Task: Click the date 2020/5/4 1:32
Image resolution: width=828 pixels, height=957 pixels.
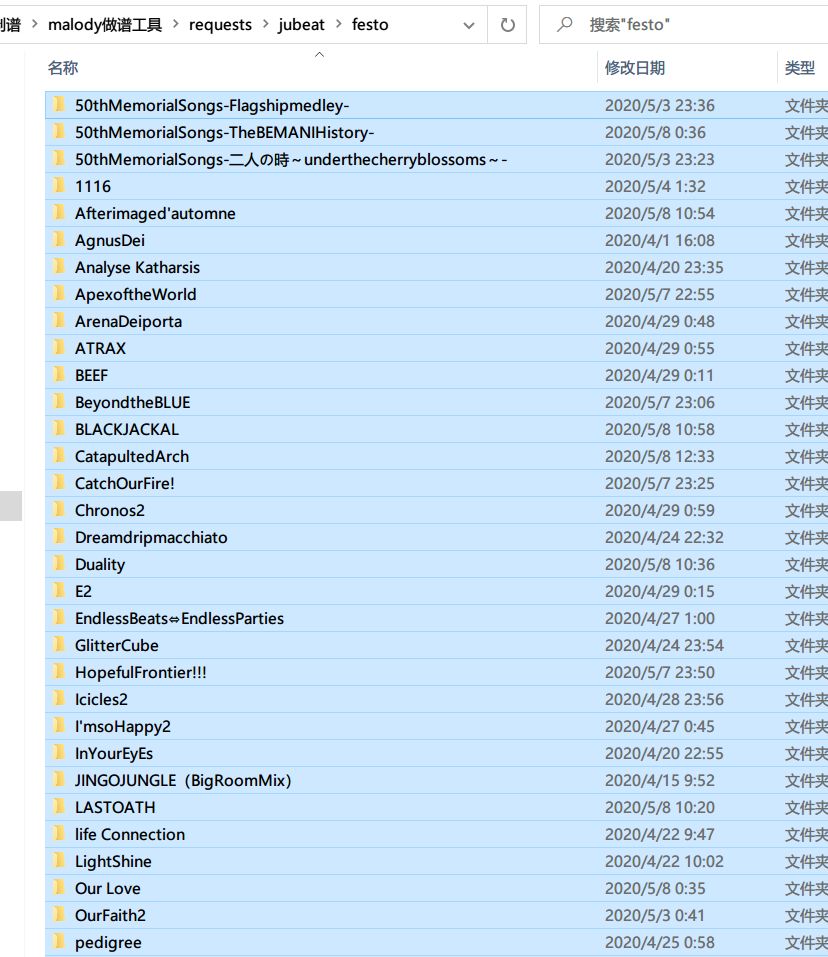Action: (x=655, y=186)
